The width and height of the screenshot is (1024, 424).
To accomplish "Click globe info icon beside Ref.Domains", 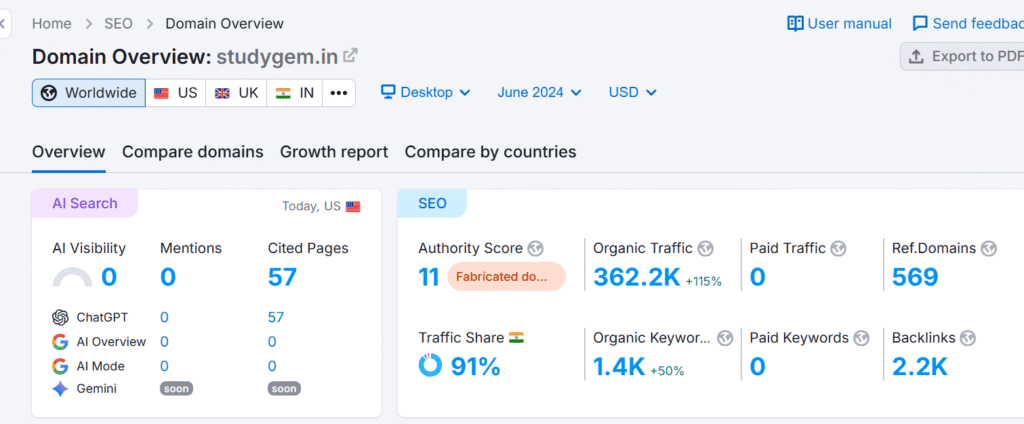I will point(989,248).
